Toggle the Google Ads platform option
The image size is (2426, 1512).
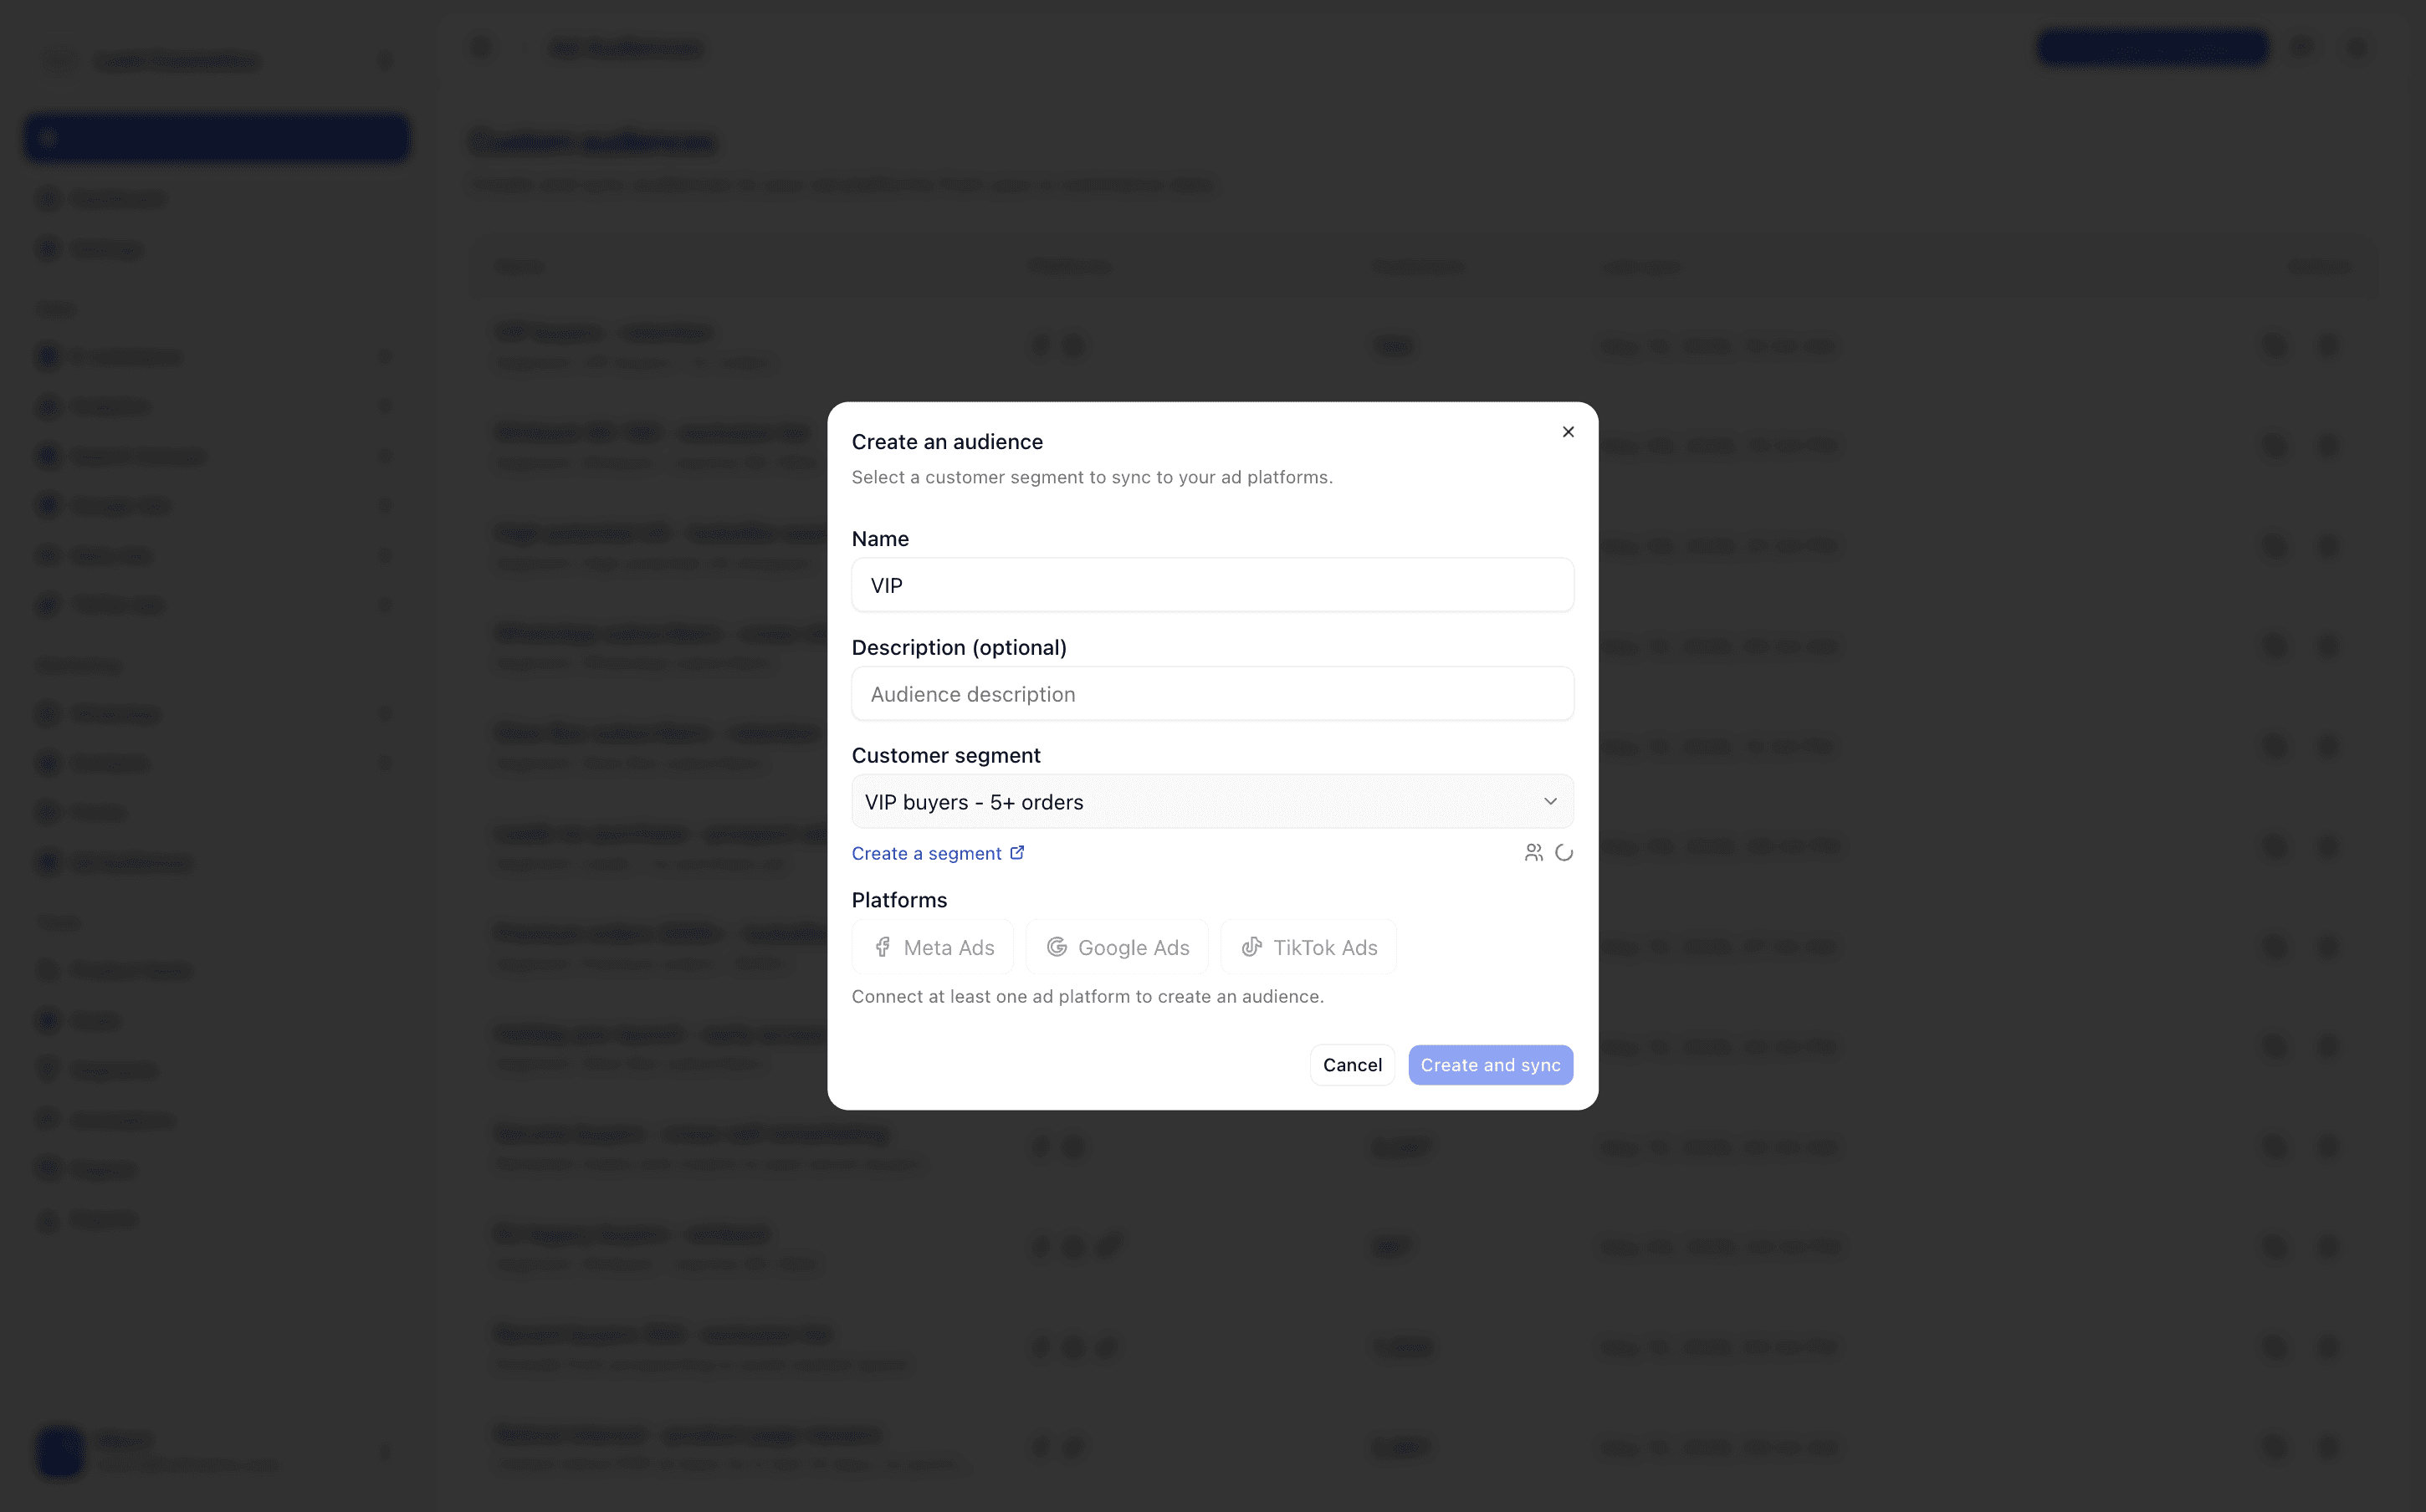click(x=1117, y=947)
